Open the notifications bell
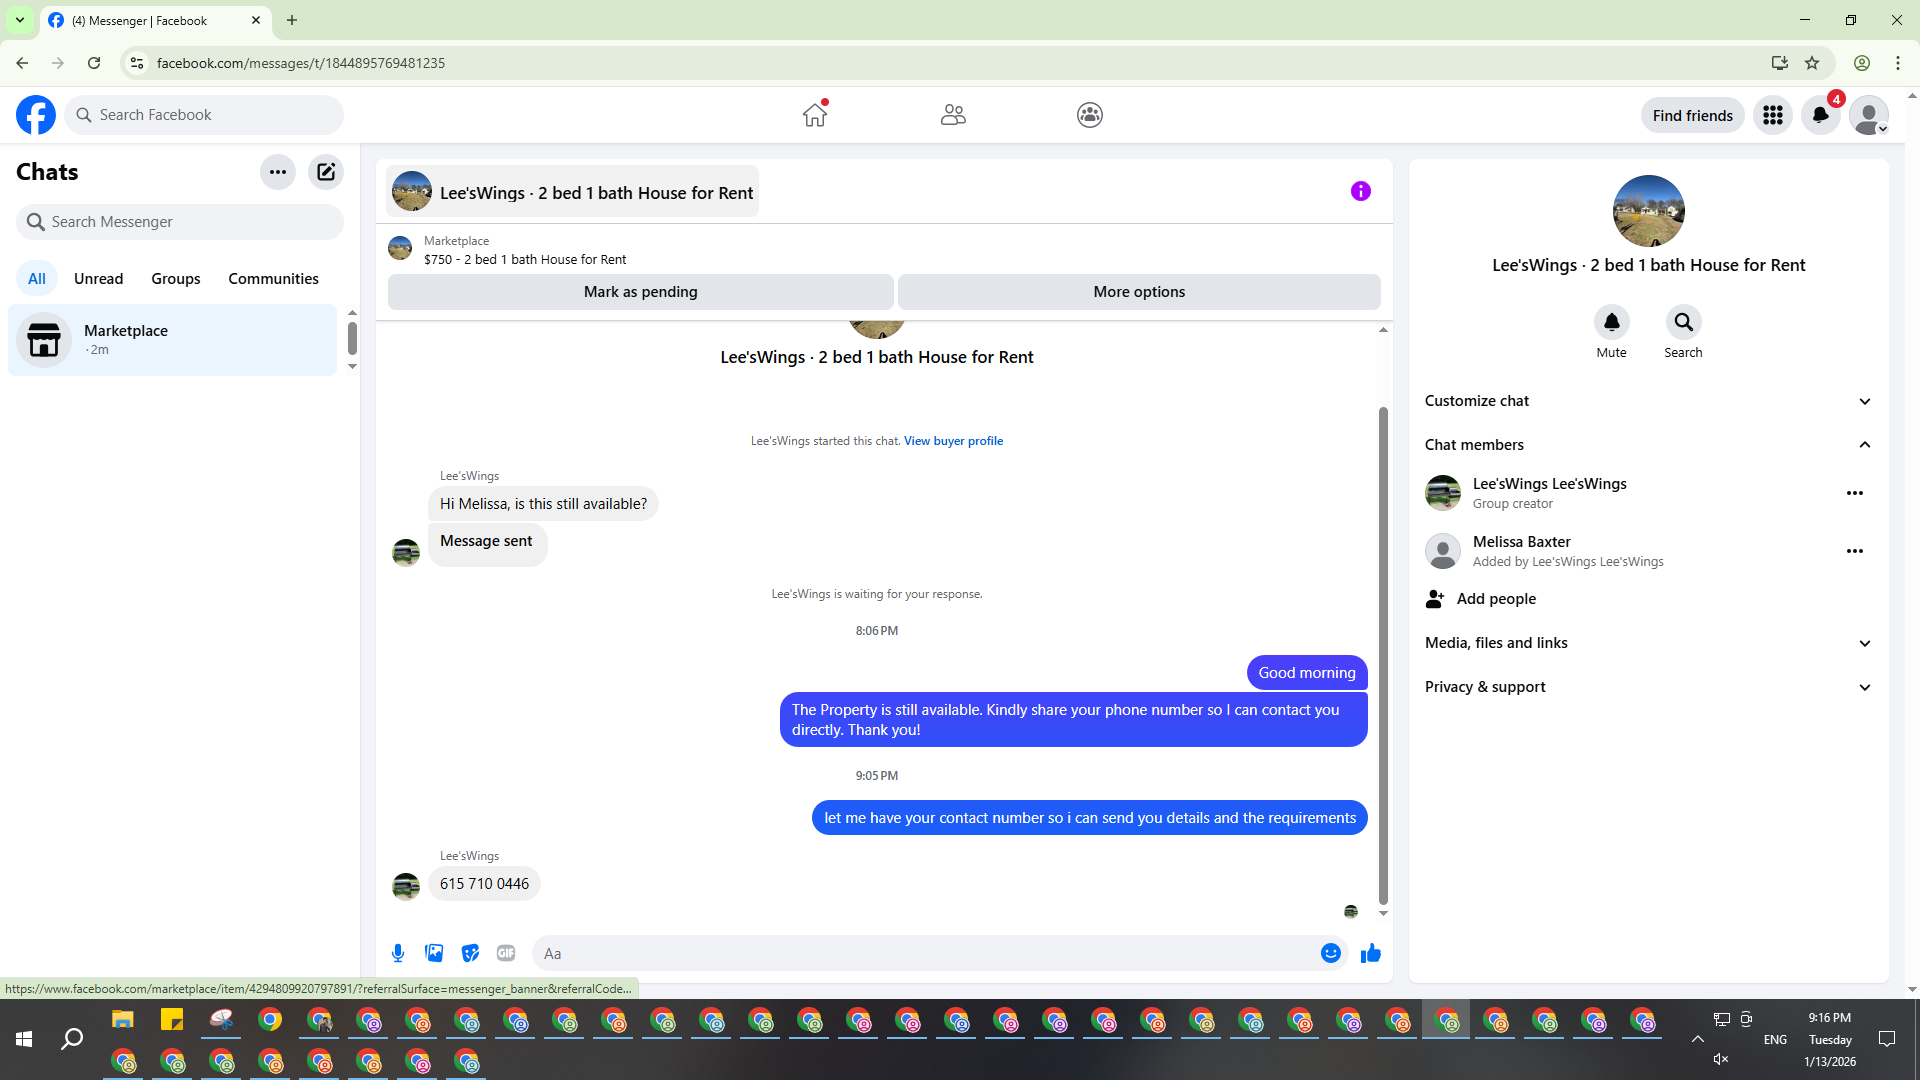Screen dimensions: 1920x1080 1820,116
